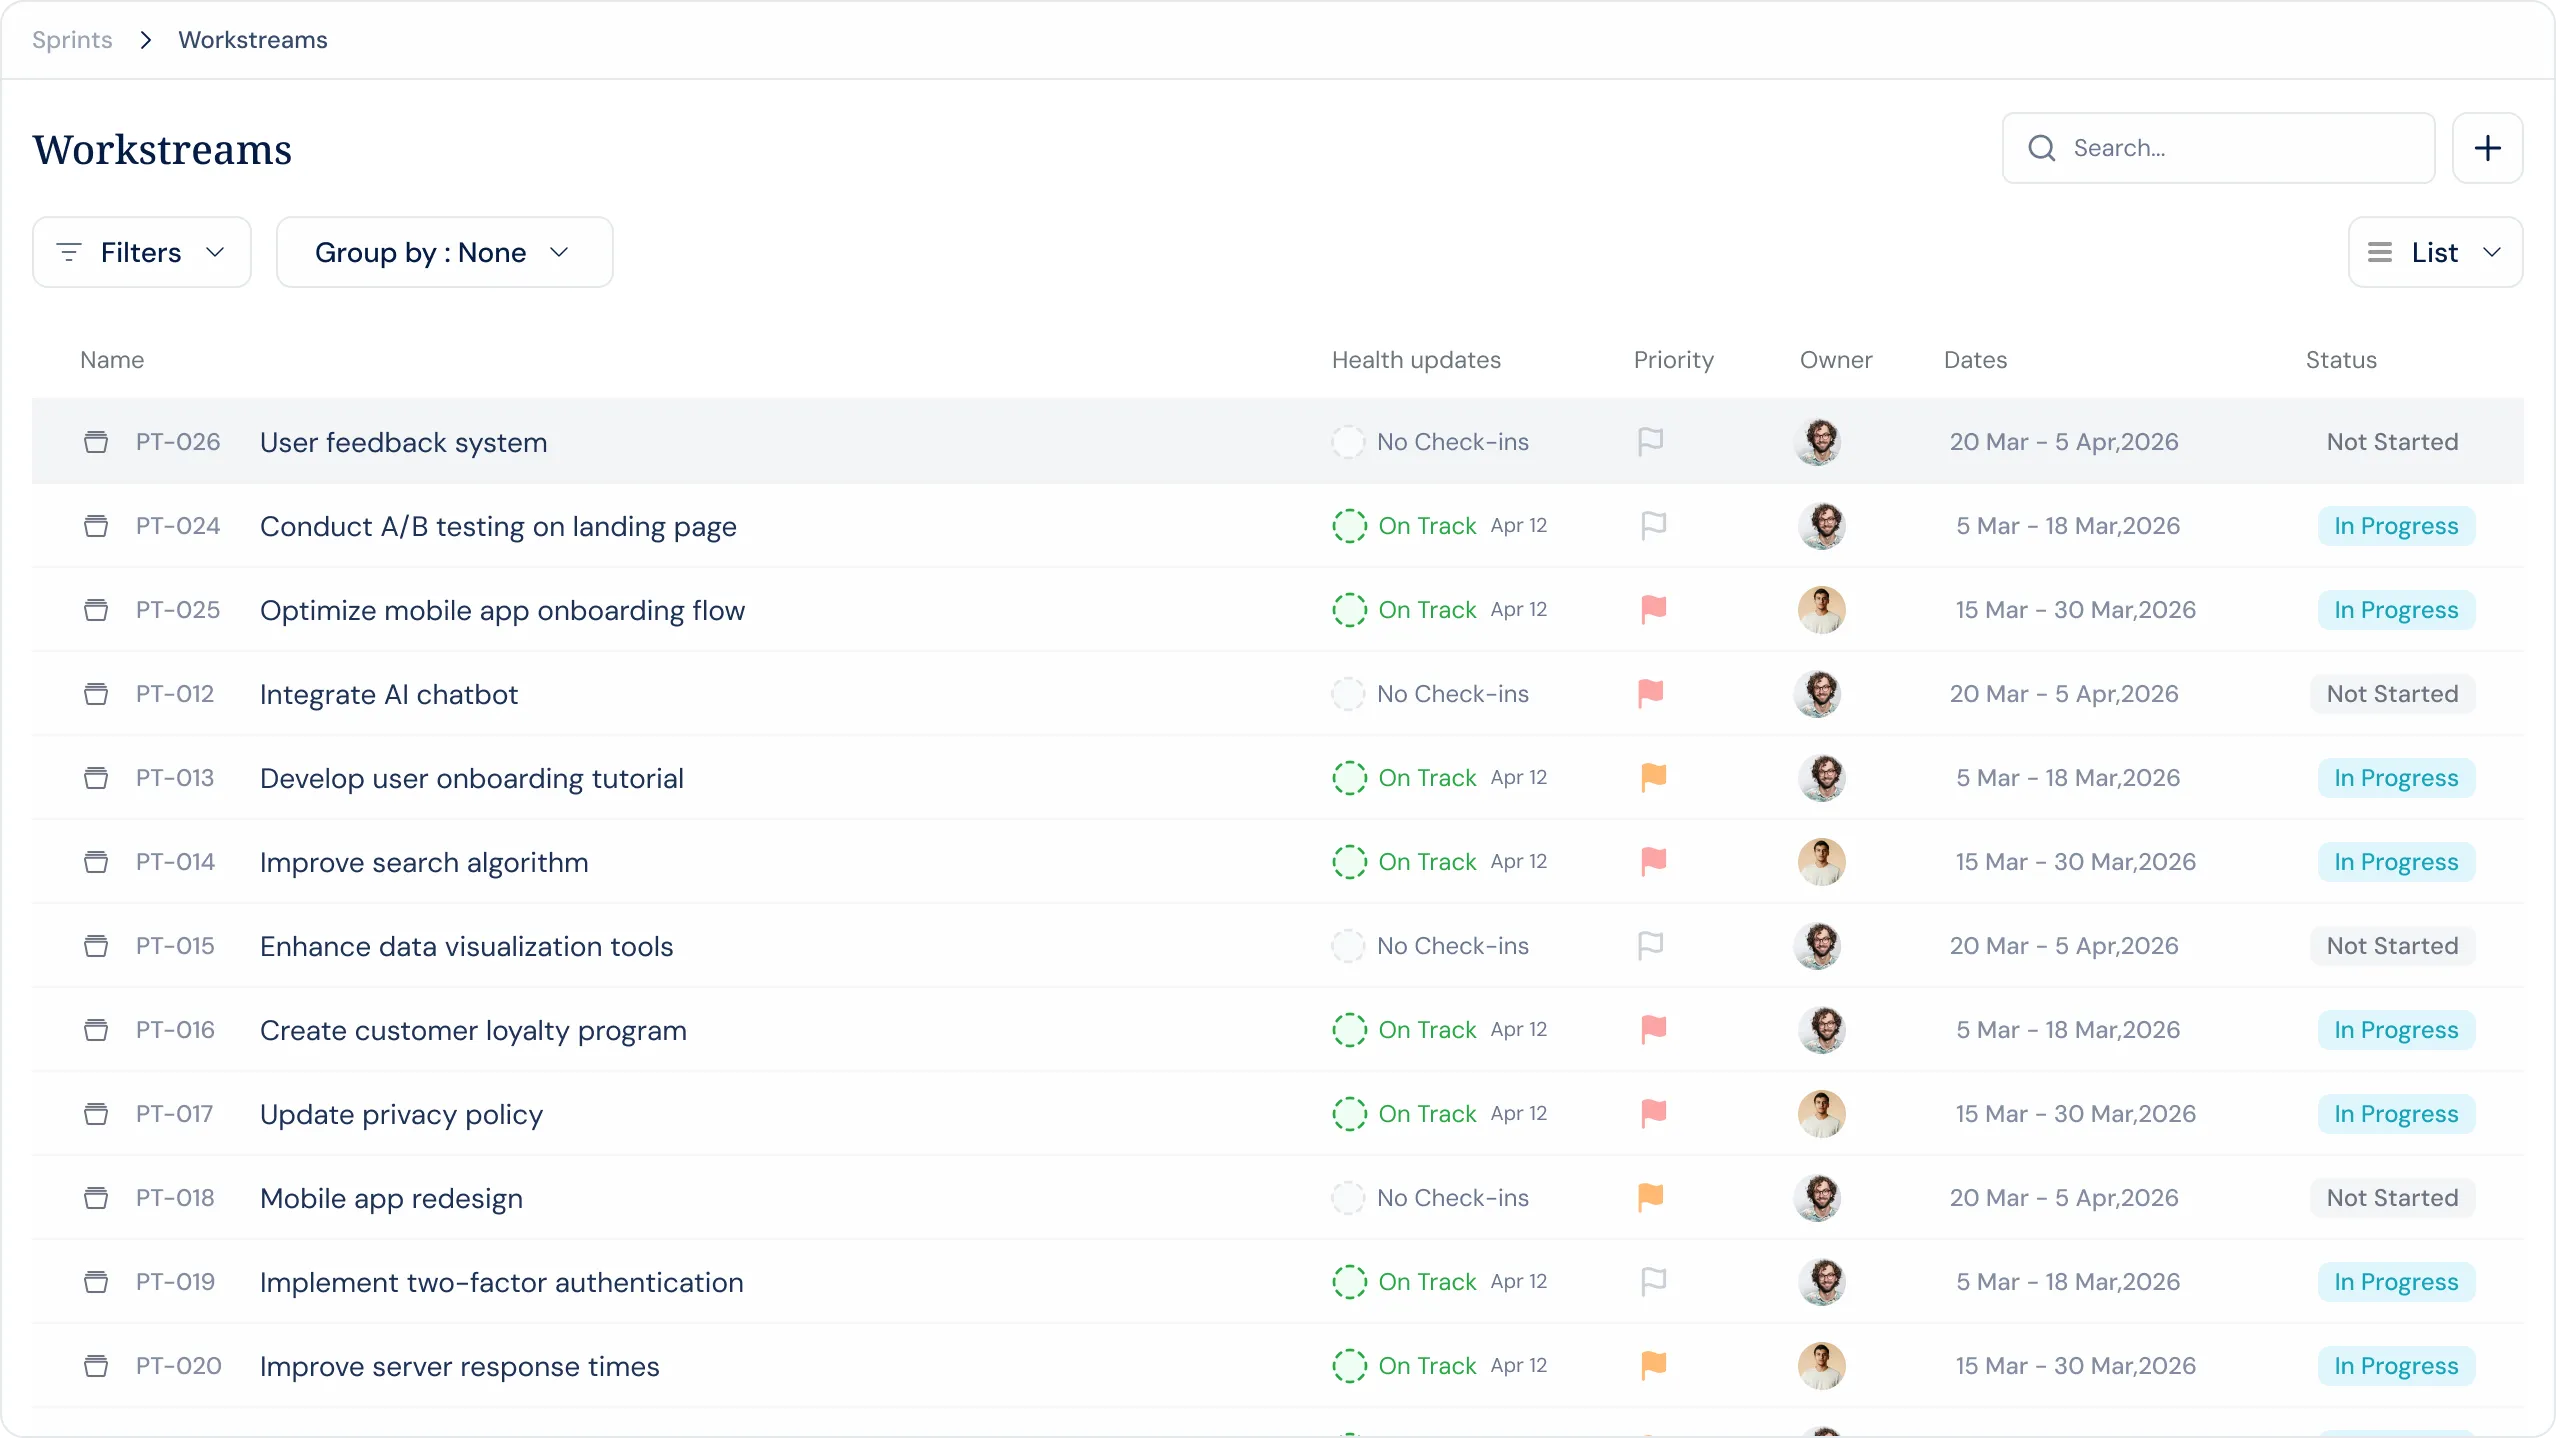Click the project icon for PT-017

pyautogui.click(x=96, y=1114)
